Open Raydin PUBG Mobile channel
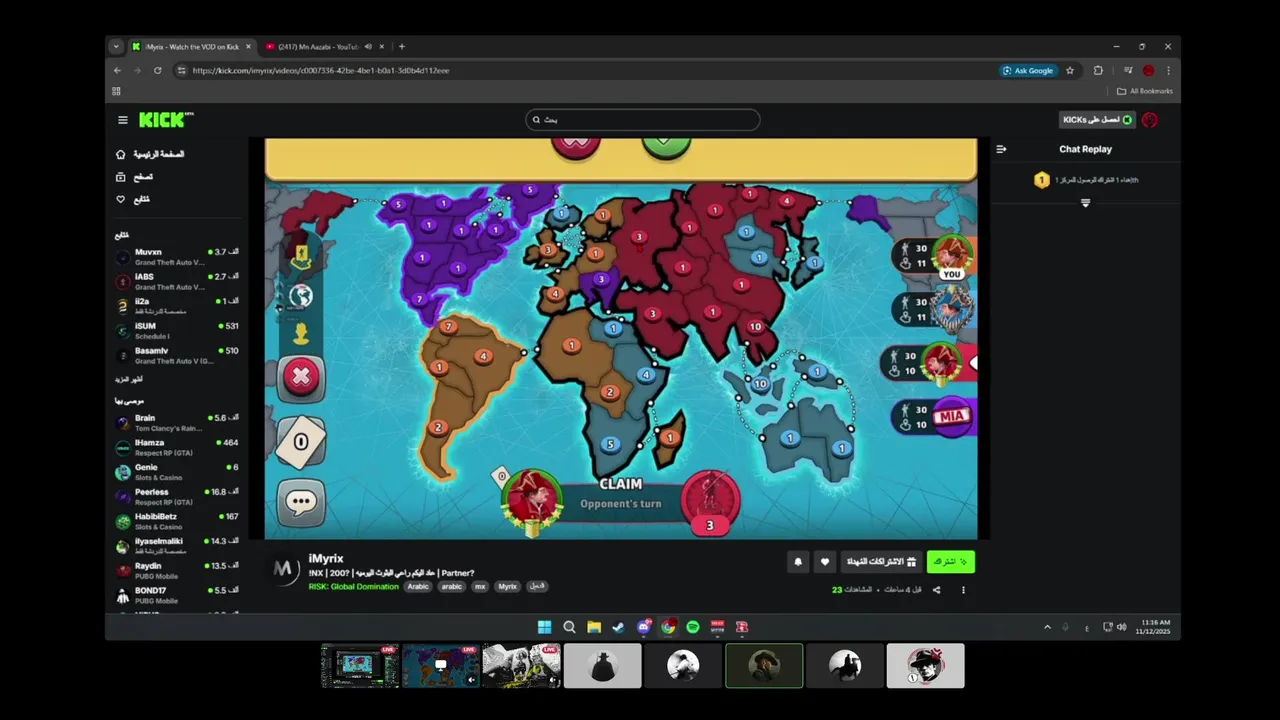Image resolution: width=1280 pixels, height=720 pixels. point(177,571)
